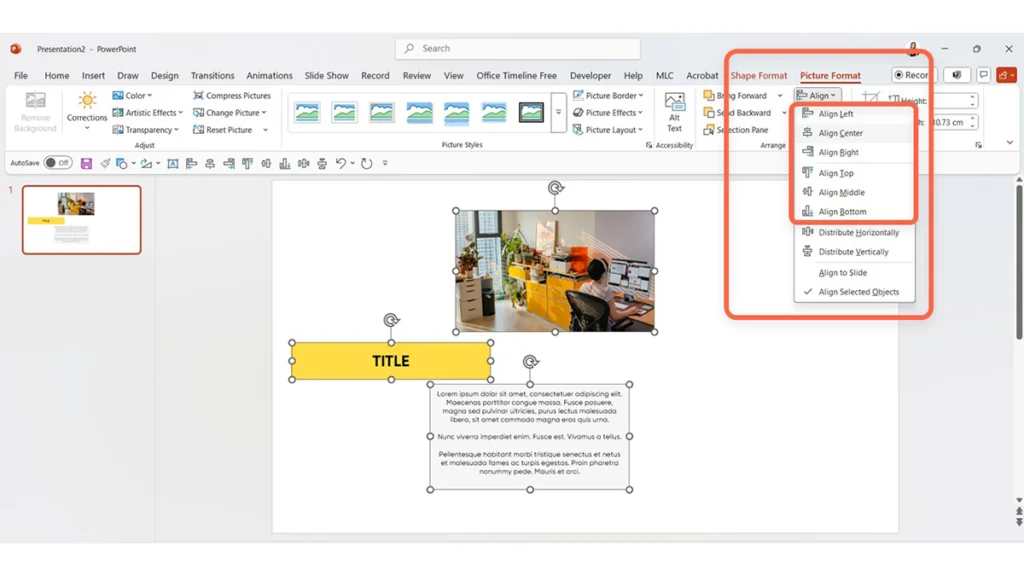The image size is (1024, 576).
Task: Click the Format Painter brush icon in Quick Access Toolbar
Action: pos(104,163)
